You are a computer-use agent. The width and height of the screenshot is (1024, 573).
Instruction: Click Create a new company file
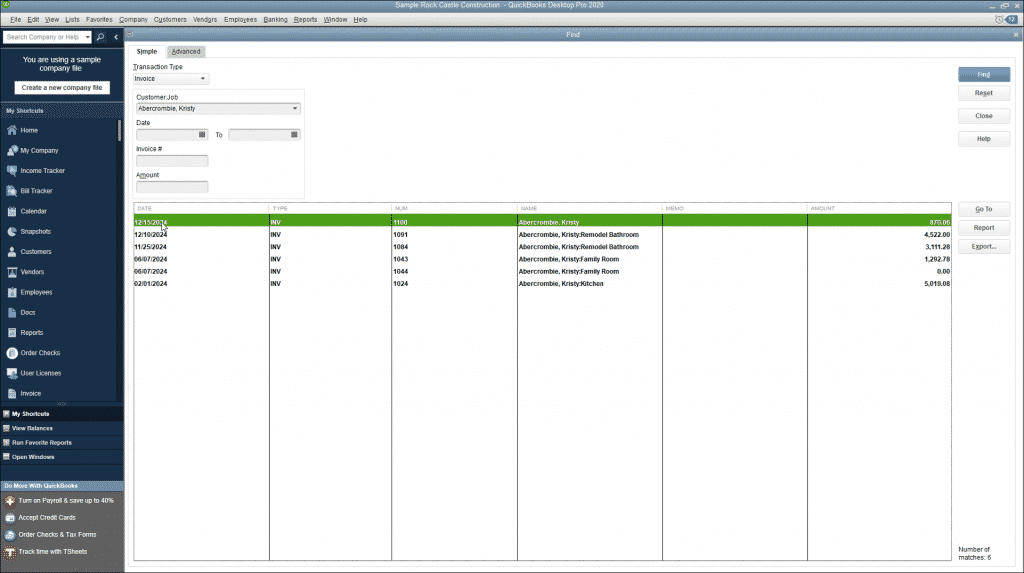pos(62,88)
